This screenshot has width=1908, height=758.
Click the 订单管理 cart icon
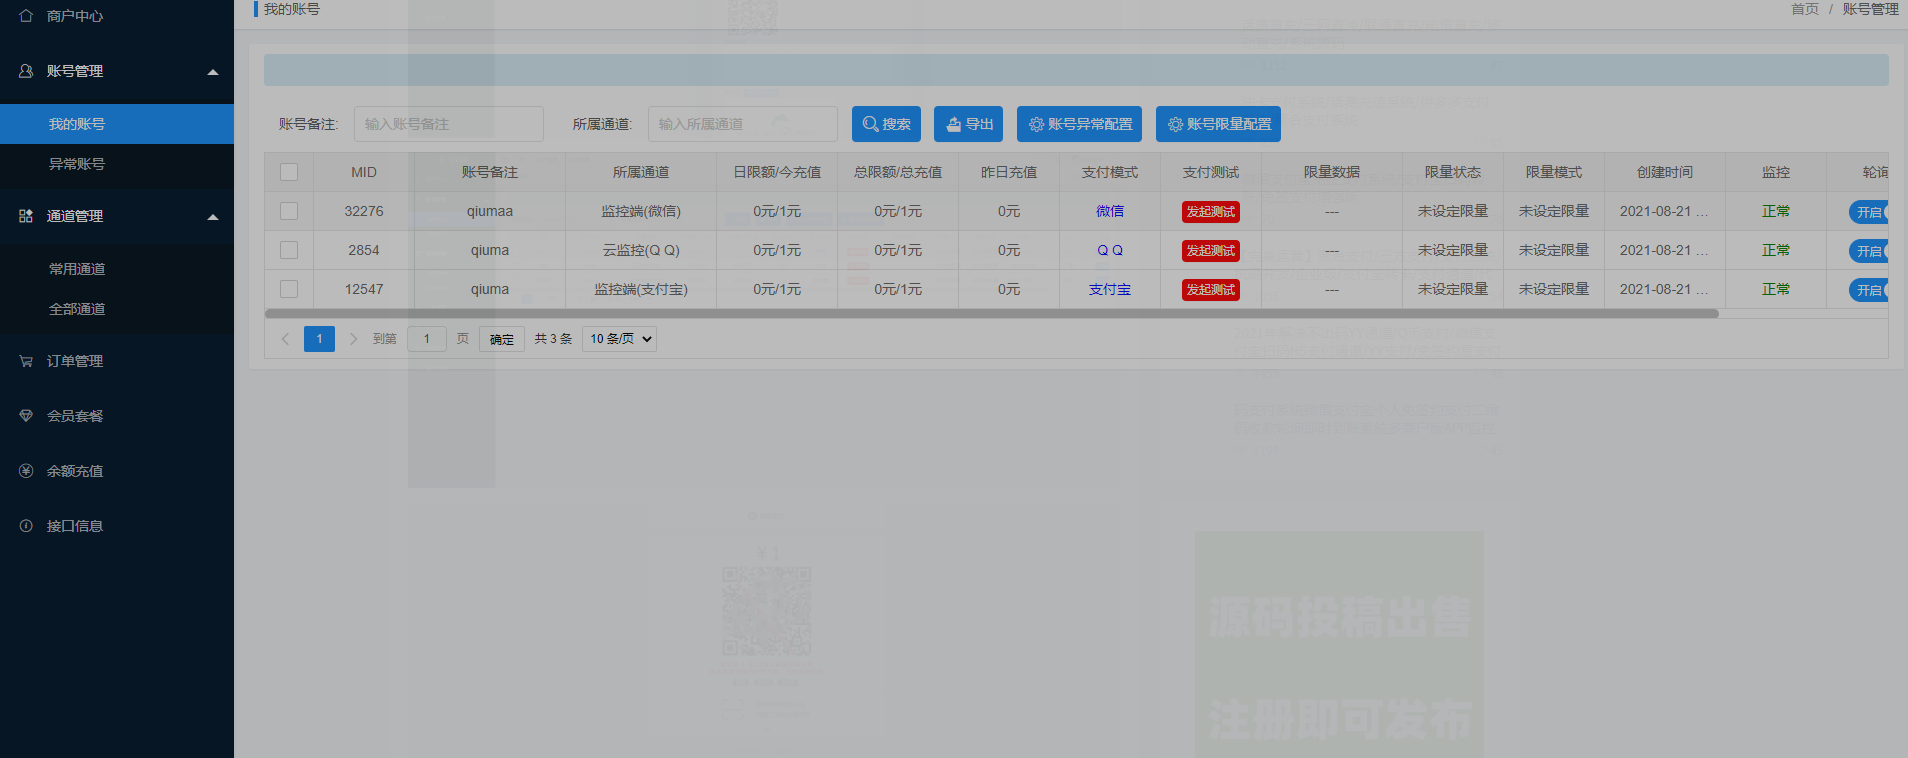pyautogui.click(x=26, y=361)
